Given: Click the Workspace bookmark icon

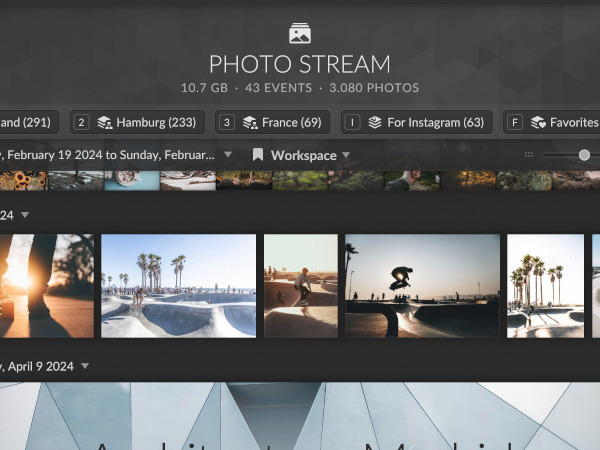Looking at the screenshot, I should [258, 155].
